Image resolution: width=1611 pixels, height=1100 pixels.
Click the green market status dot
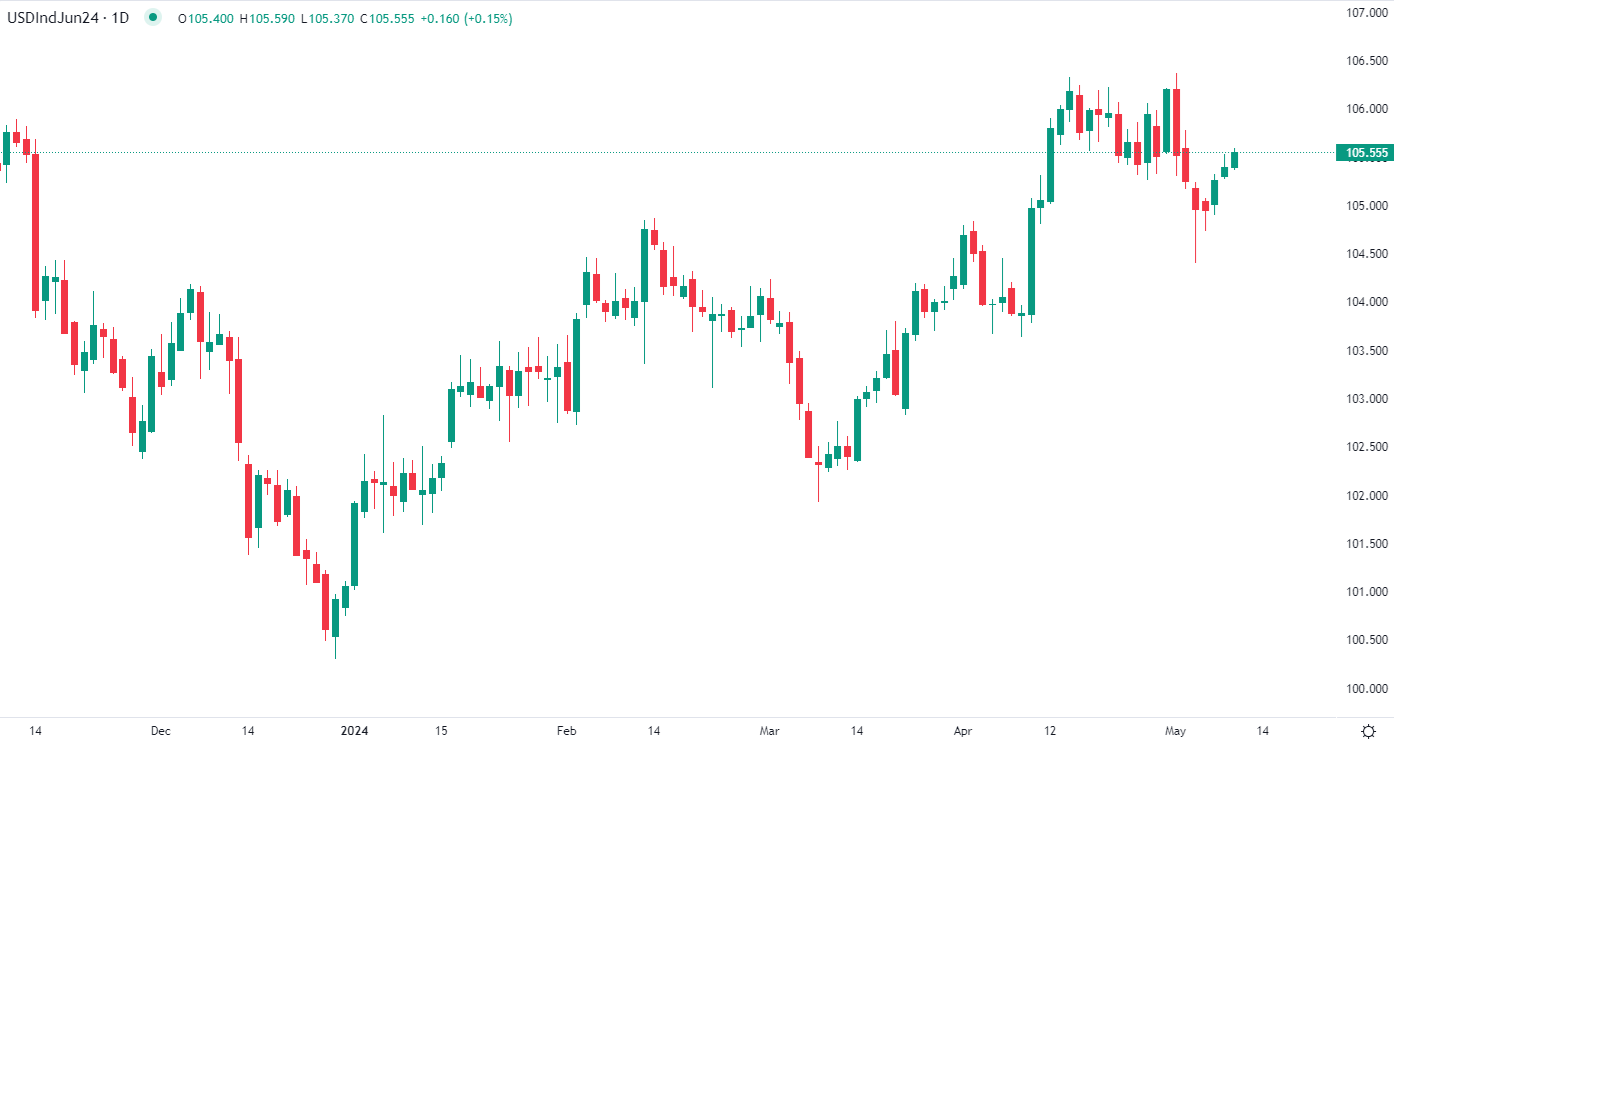[x=152, y=17]
